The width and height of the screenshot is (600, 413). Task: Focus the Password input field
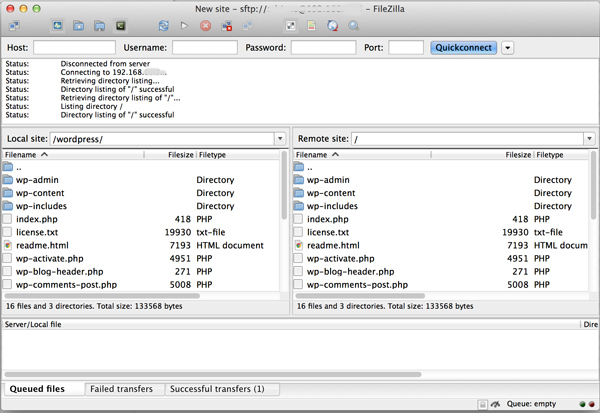323,48
